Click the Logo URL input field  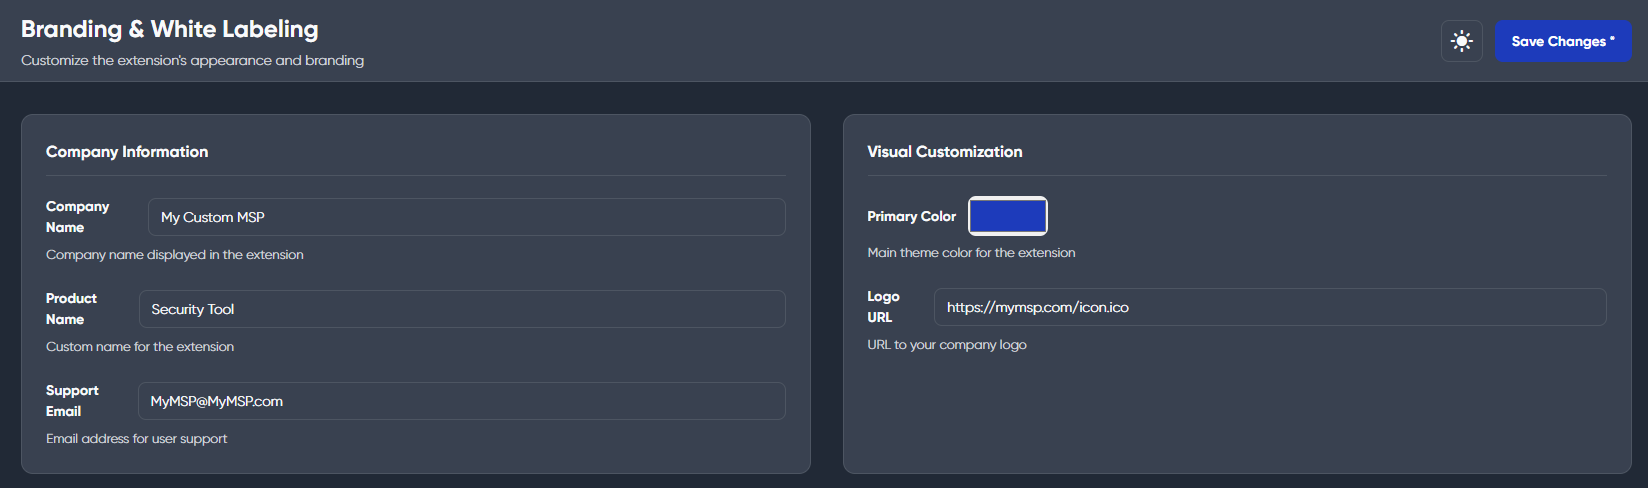tap(1270, 307)
